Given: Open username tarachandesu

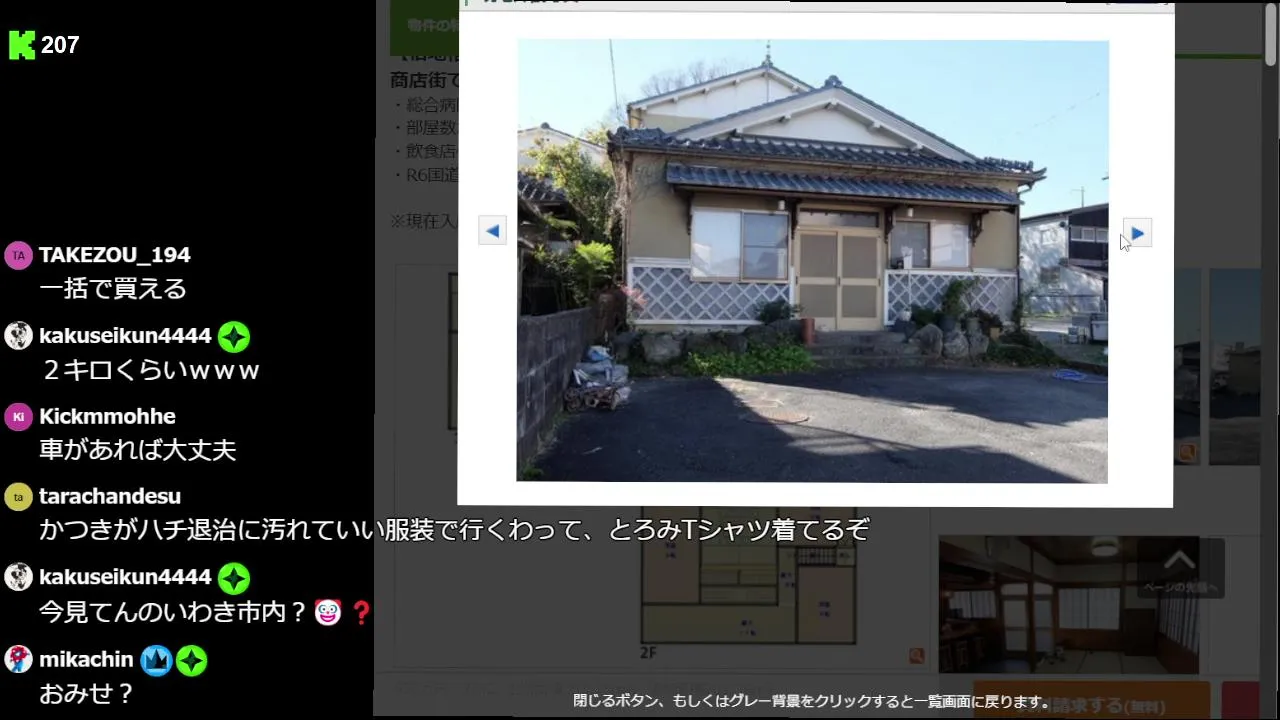Looking at the screenshot, I should coord(110,496).
